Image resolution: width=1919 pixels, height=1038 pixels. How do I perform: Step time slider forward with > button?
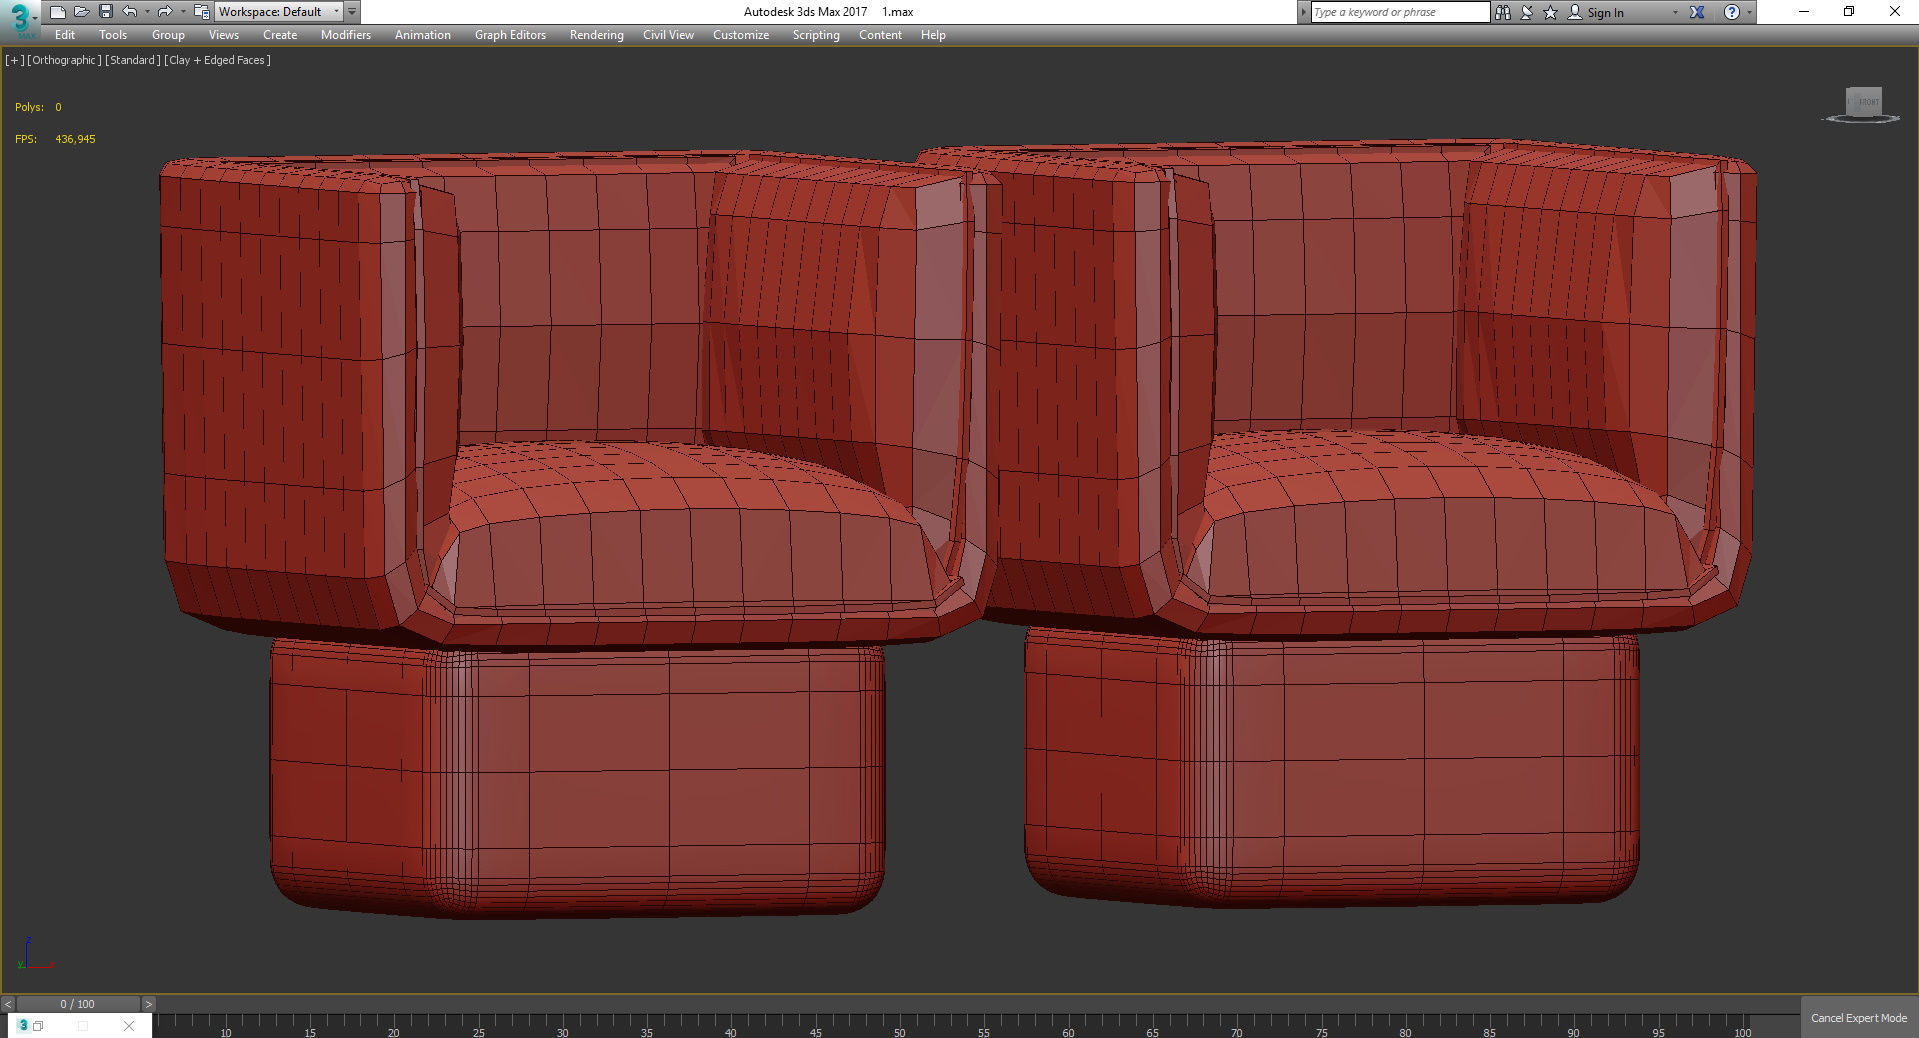tap(149, 1004)
